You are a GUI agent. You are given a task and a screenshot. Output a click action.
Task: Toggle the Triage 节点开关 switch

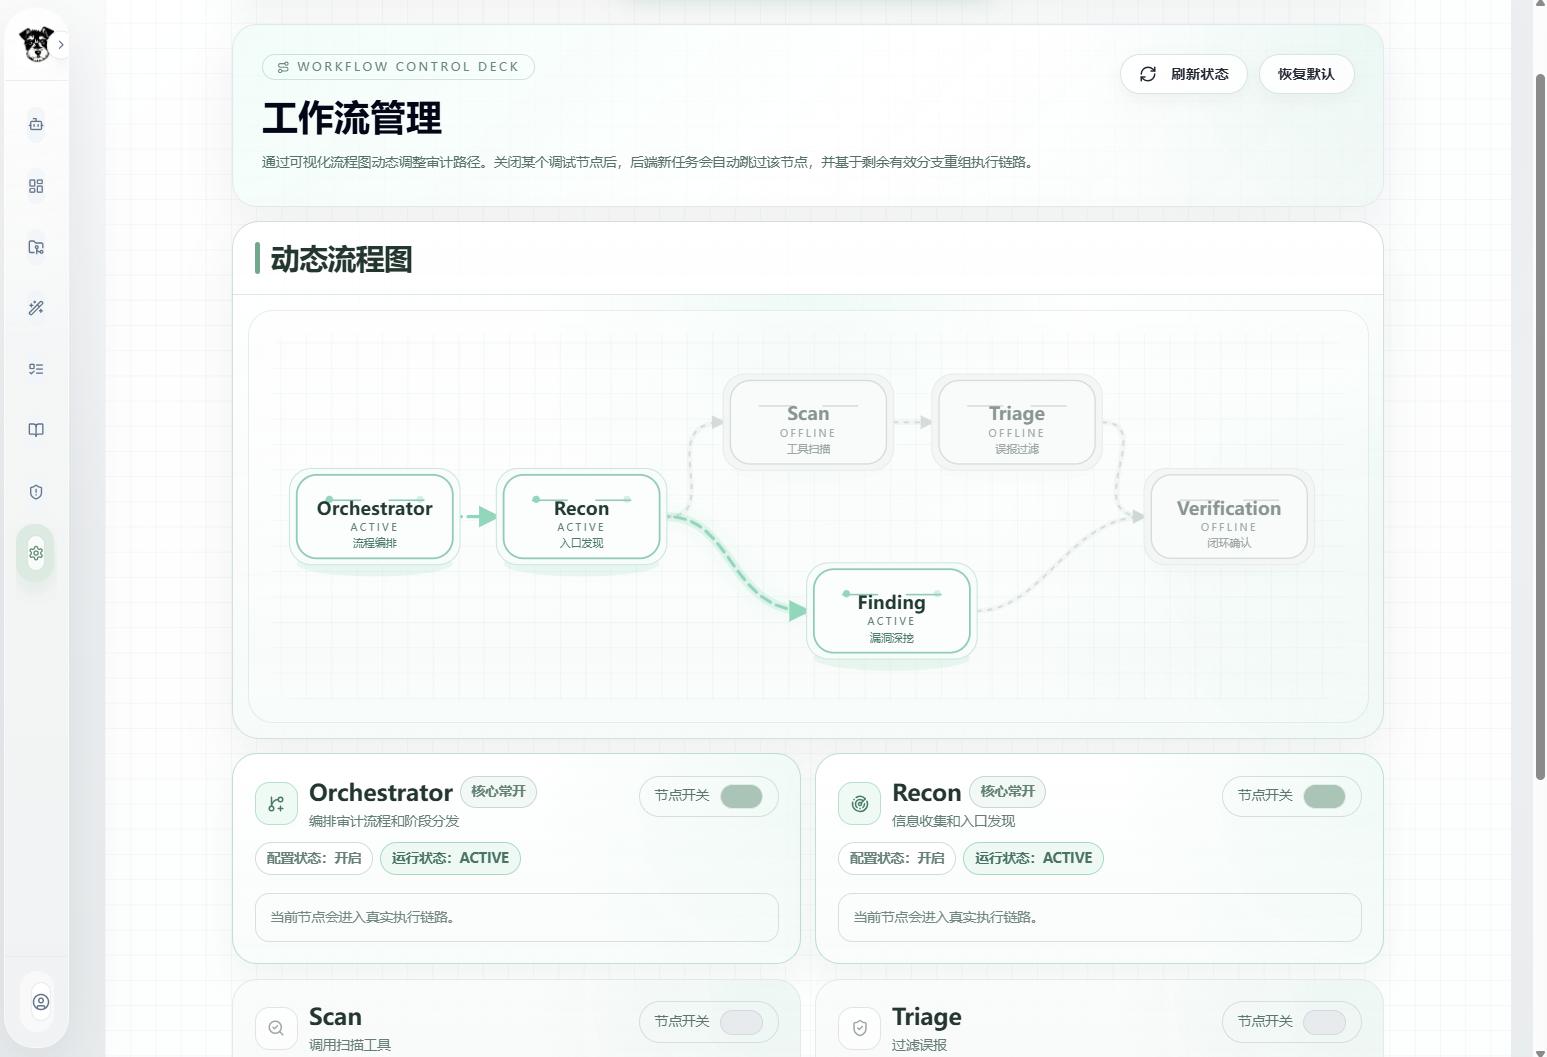1324,1022
